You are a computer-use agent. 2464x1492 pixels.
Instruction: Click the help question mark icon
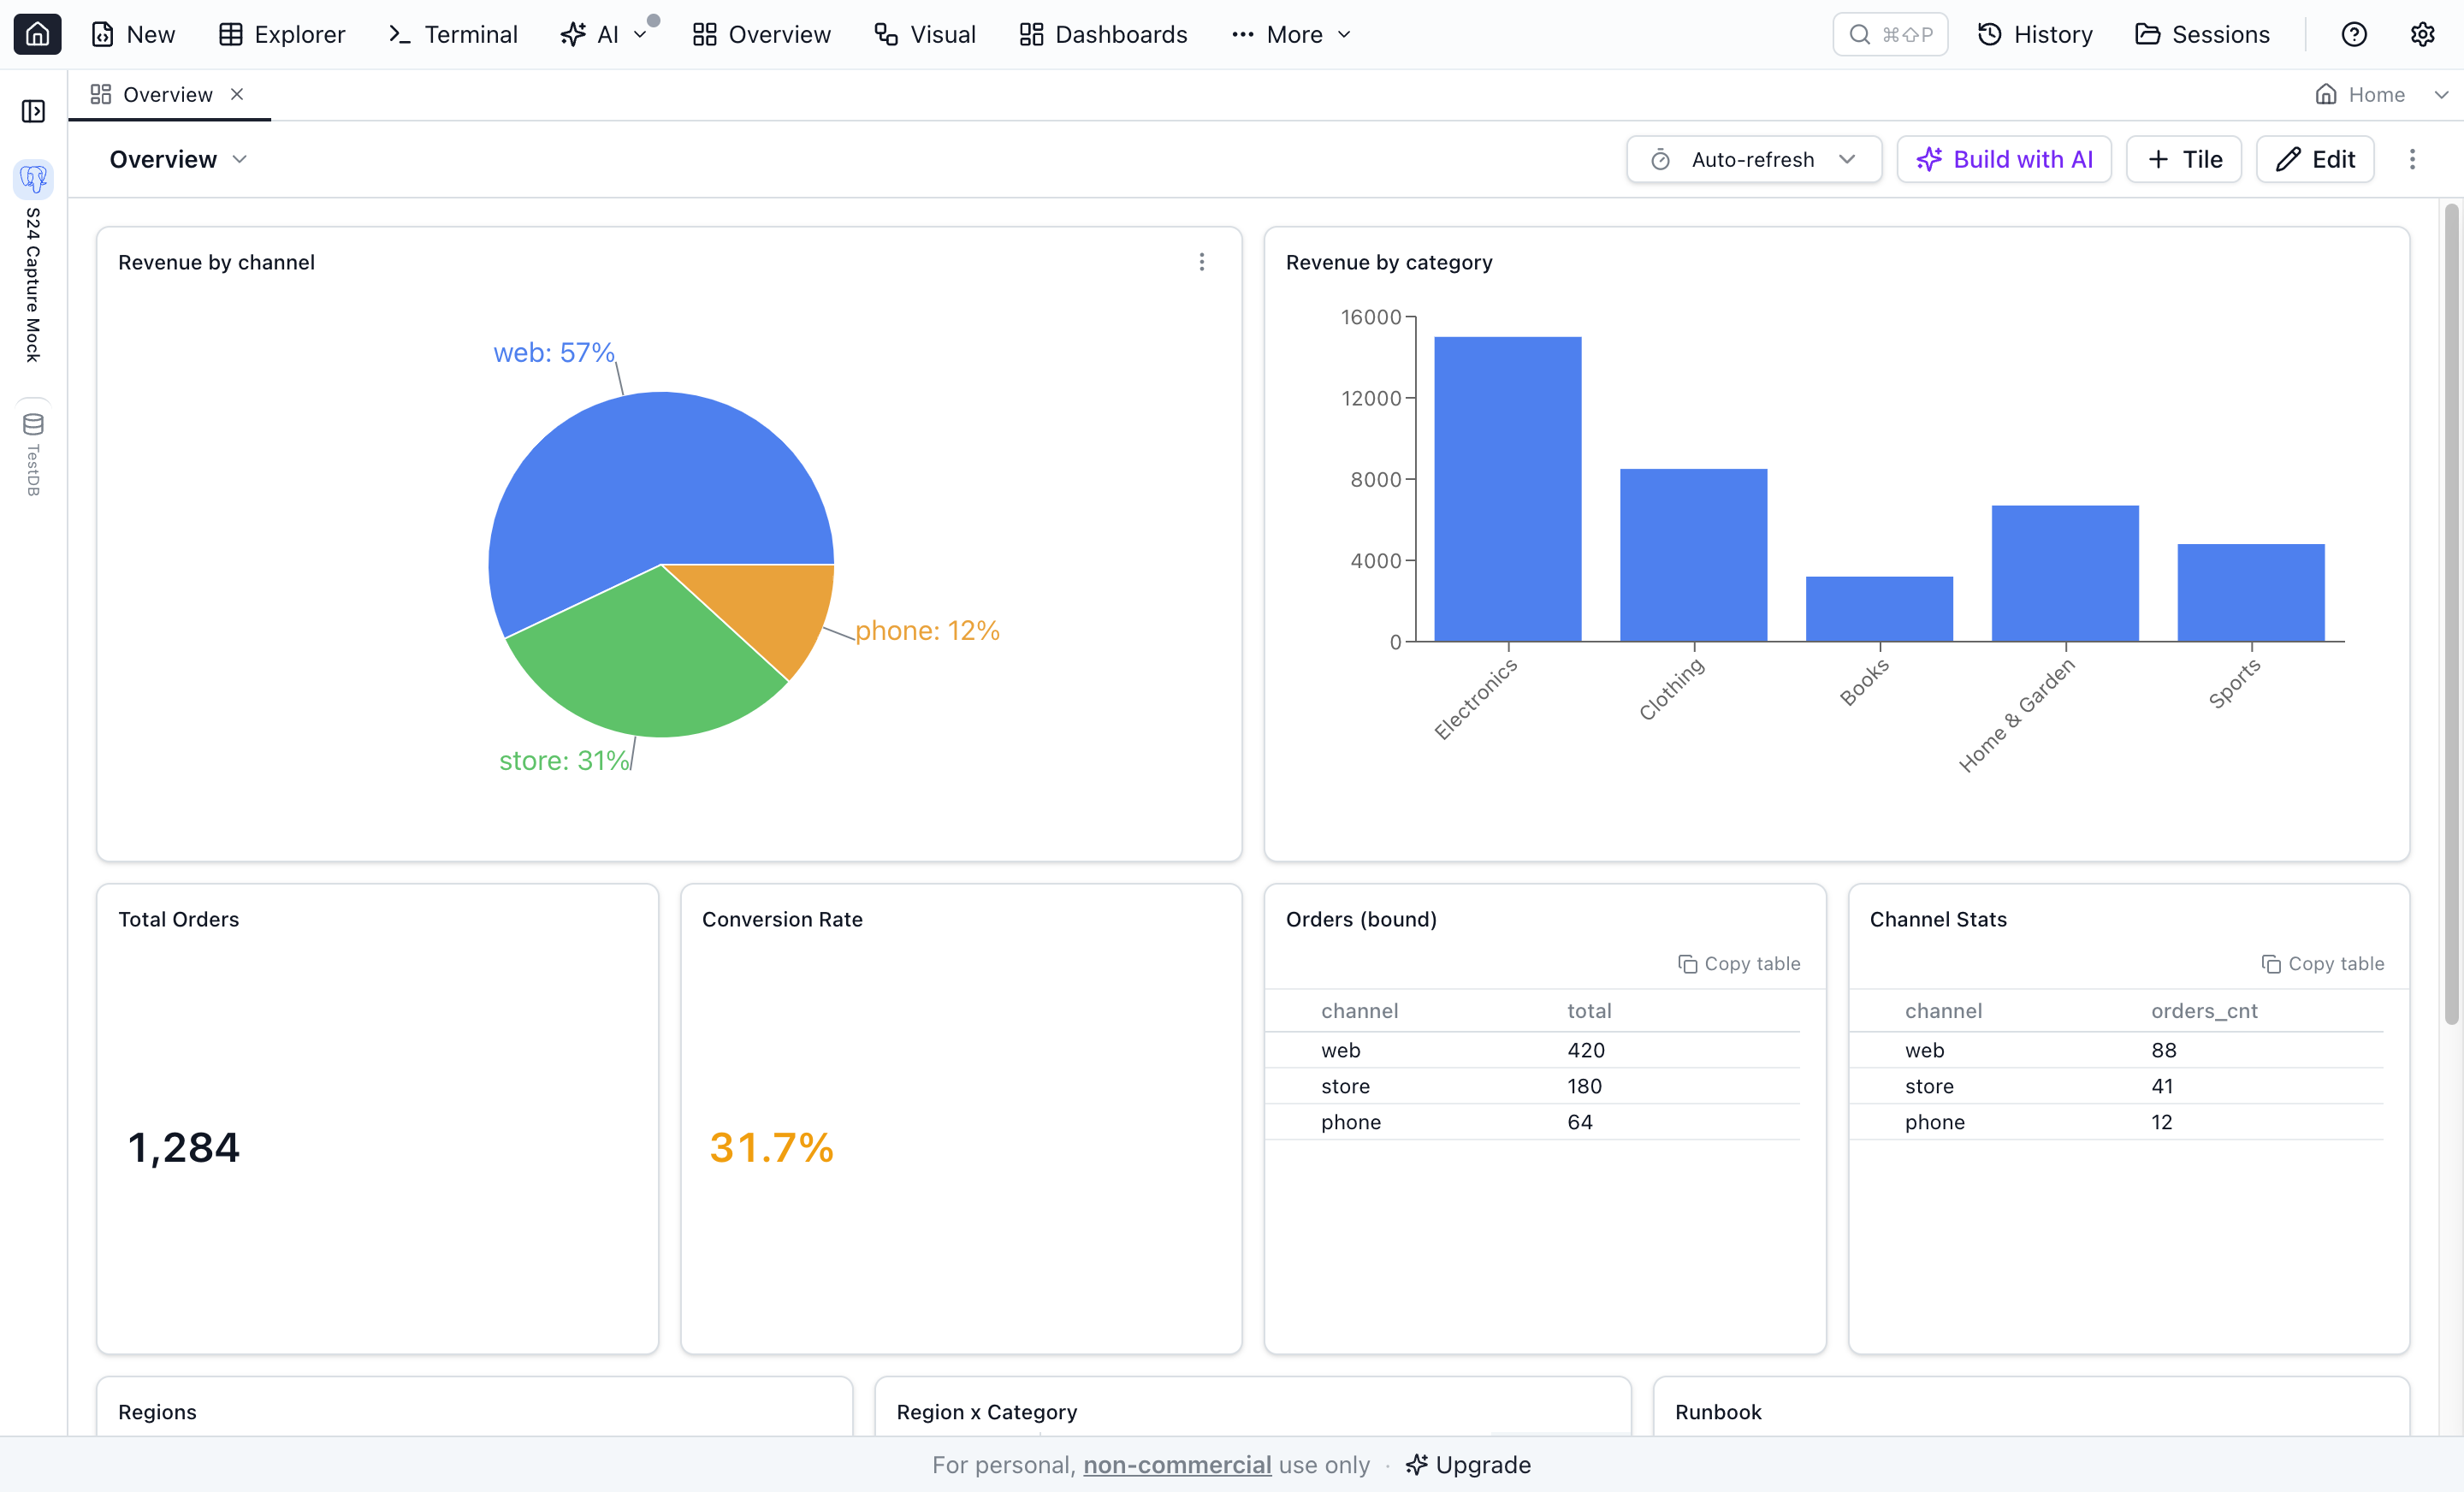tap(2354, 34)
